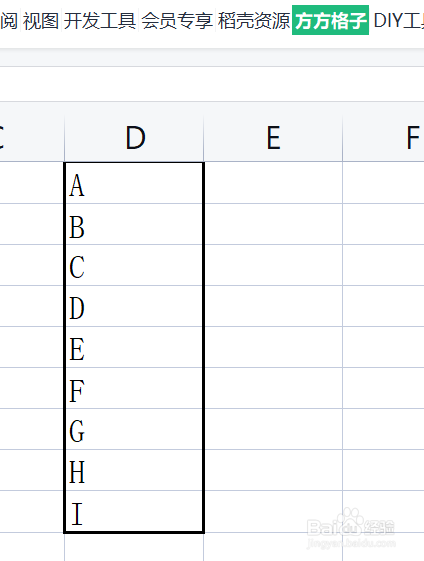Select column D header
This screenshot has width=424, height=561.
[134, 138]
